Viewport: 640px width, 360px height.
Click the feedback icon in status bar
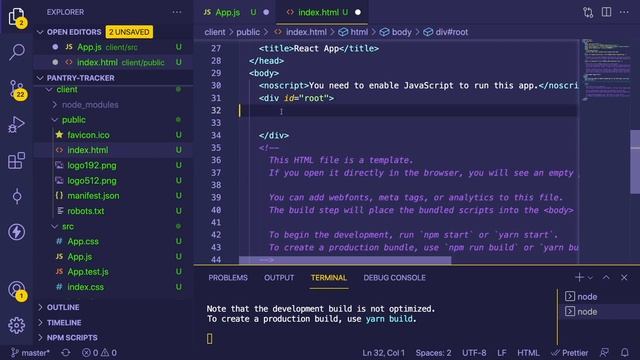tap(604, 353)
